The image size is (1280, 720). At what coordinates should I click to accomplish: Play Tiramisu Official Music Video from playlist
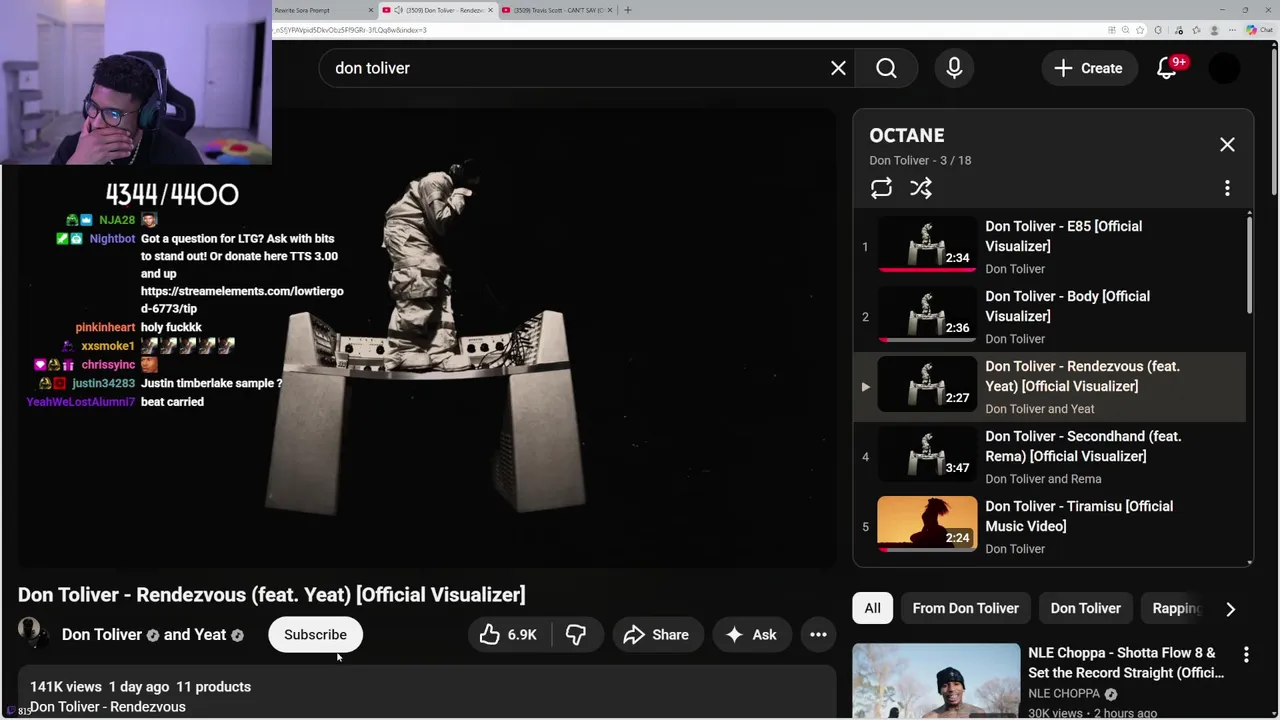click(x=1049, y=527)
